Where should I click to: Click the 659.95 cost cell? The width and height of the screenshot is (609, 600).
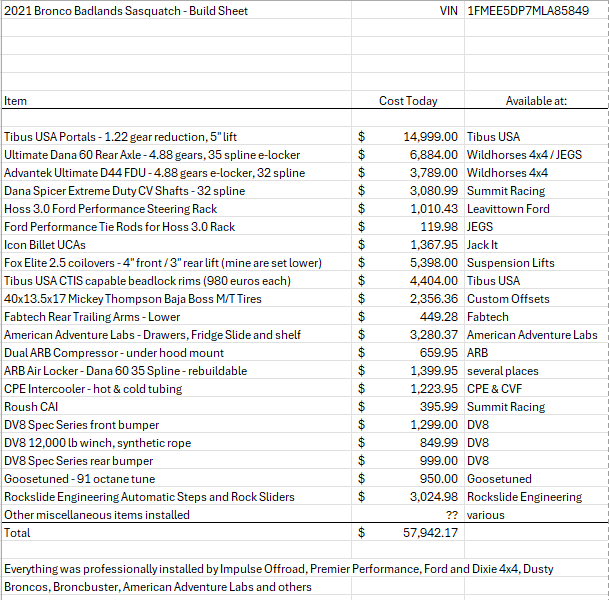pyautogui.click(x=408, y=353)
